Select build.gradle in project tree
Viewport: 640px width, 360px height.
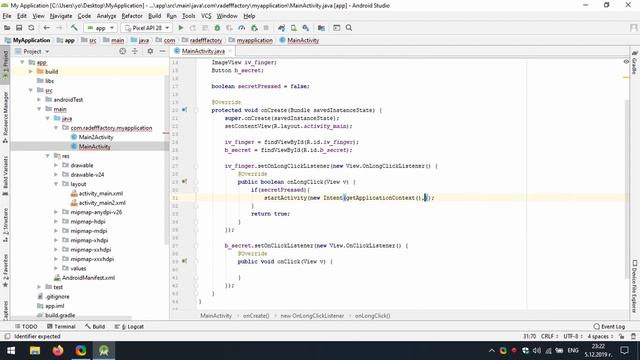(x=60, y=315)
